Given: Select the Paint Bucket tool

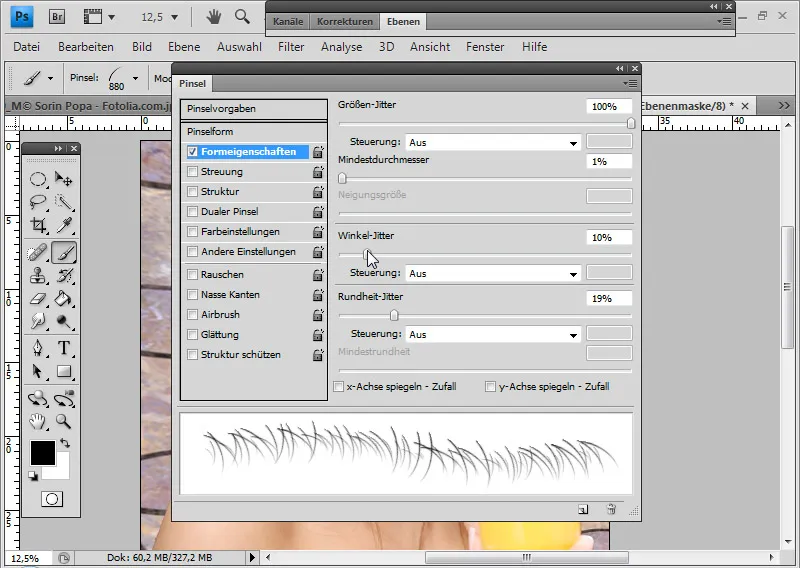Looking at the screenshot, I should (x=64, y=299).
